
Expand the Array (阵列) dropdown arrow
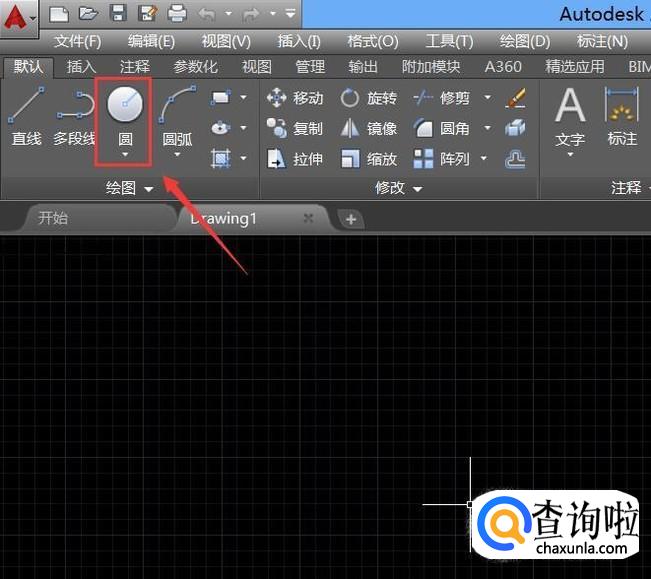pyautogui.click(x=483, y=158)
